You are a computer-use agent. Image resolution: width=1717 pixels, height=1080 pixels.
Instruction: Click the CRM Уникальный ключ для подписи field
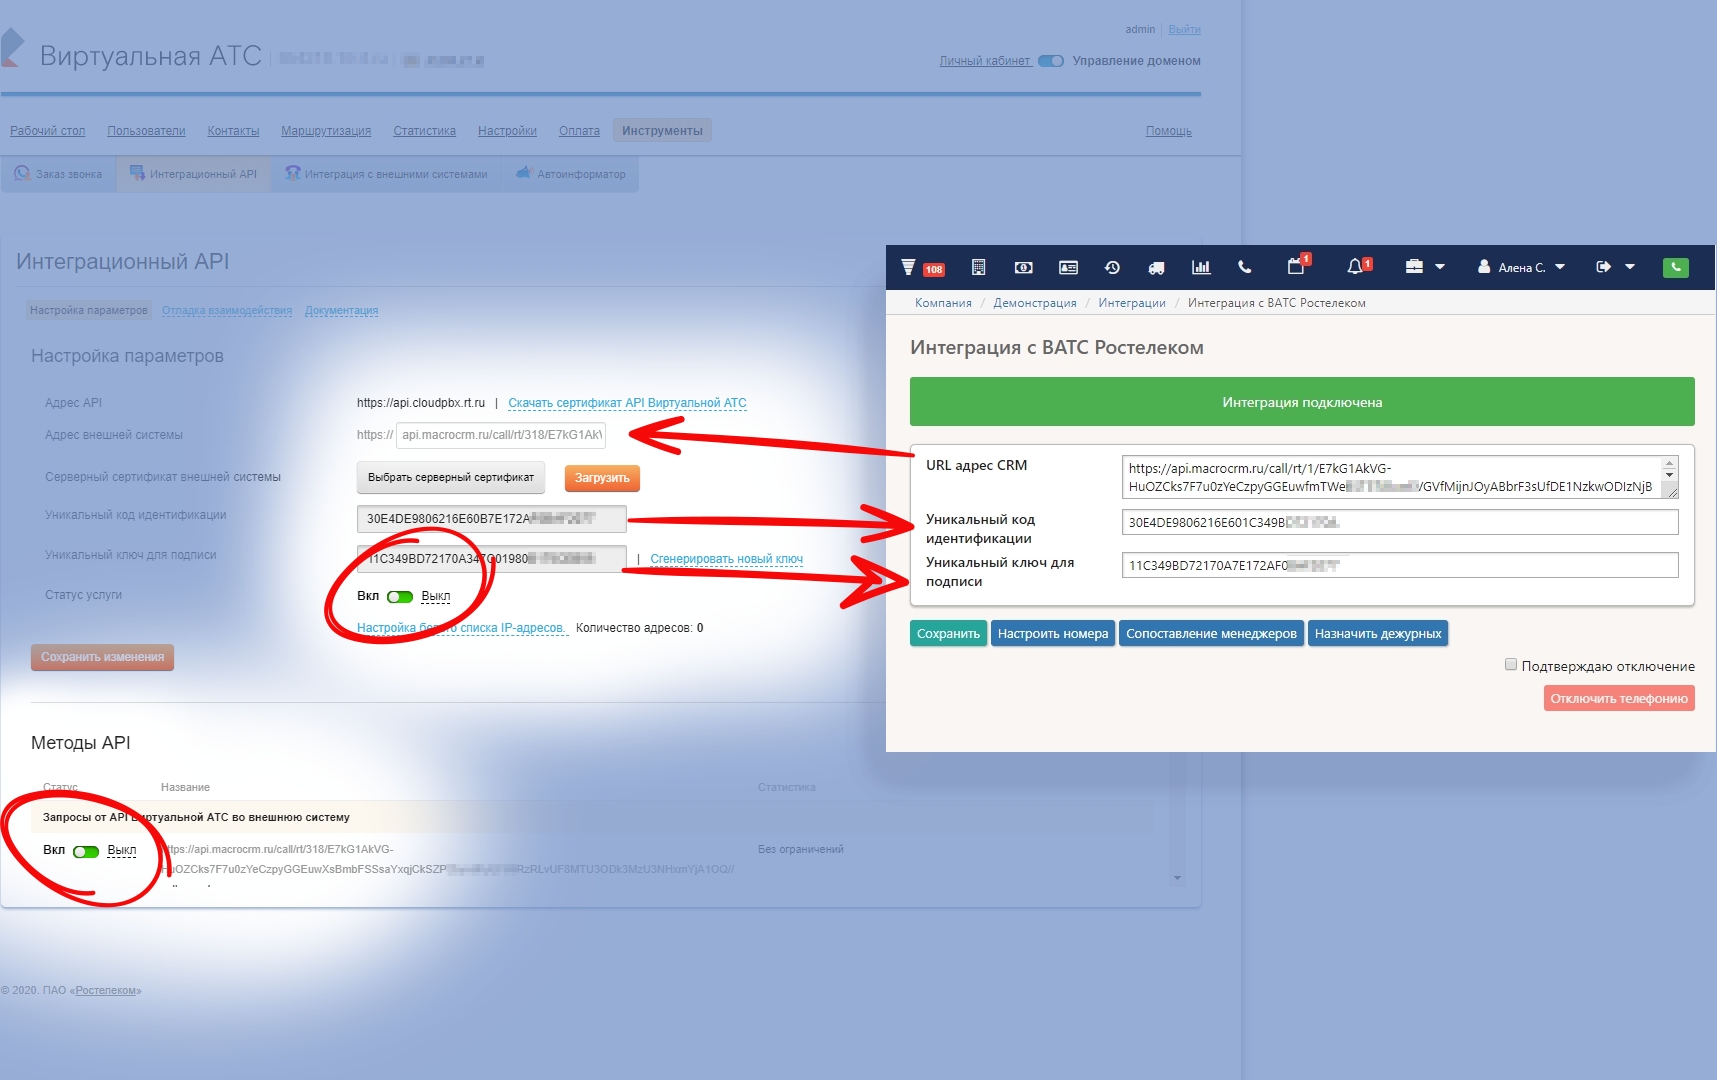coord(1400,565)
